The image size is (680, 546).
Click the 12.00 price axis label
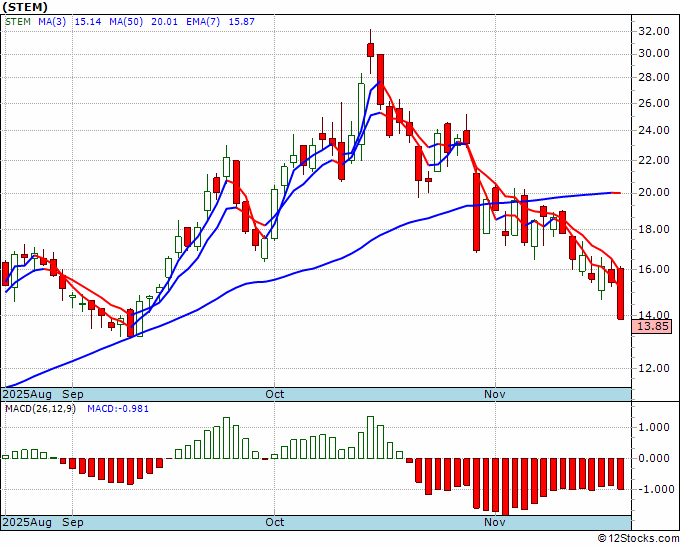click(654, 368)
